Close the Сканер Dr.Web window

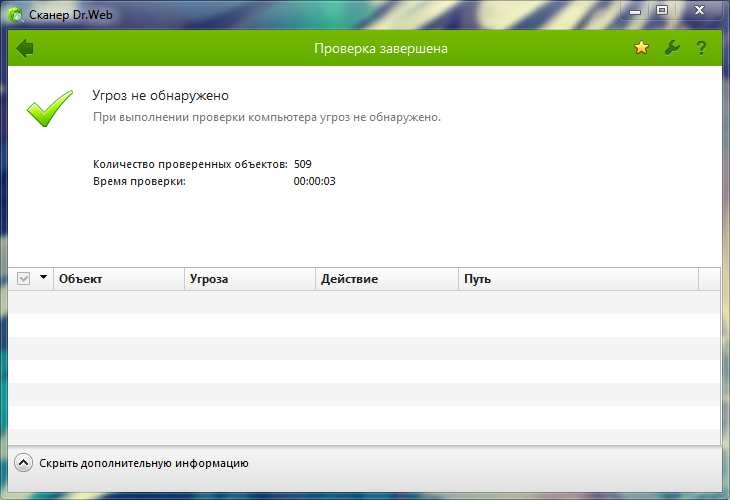[x=699, y=10]
